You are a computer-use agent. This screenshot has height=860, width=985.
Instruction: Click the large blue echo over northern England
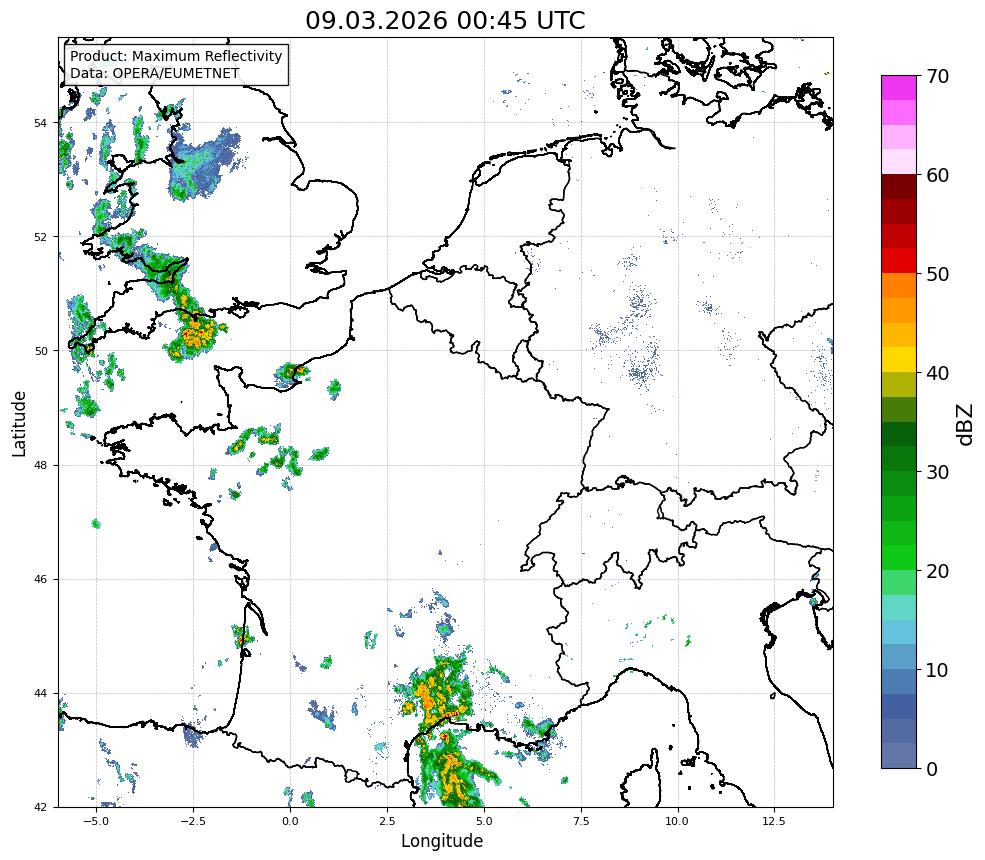pyautogui.click(x=204, y=165)
